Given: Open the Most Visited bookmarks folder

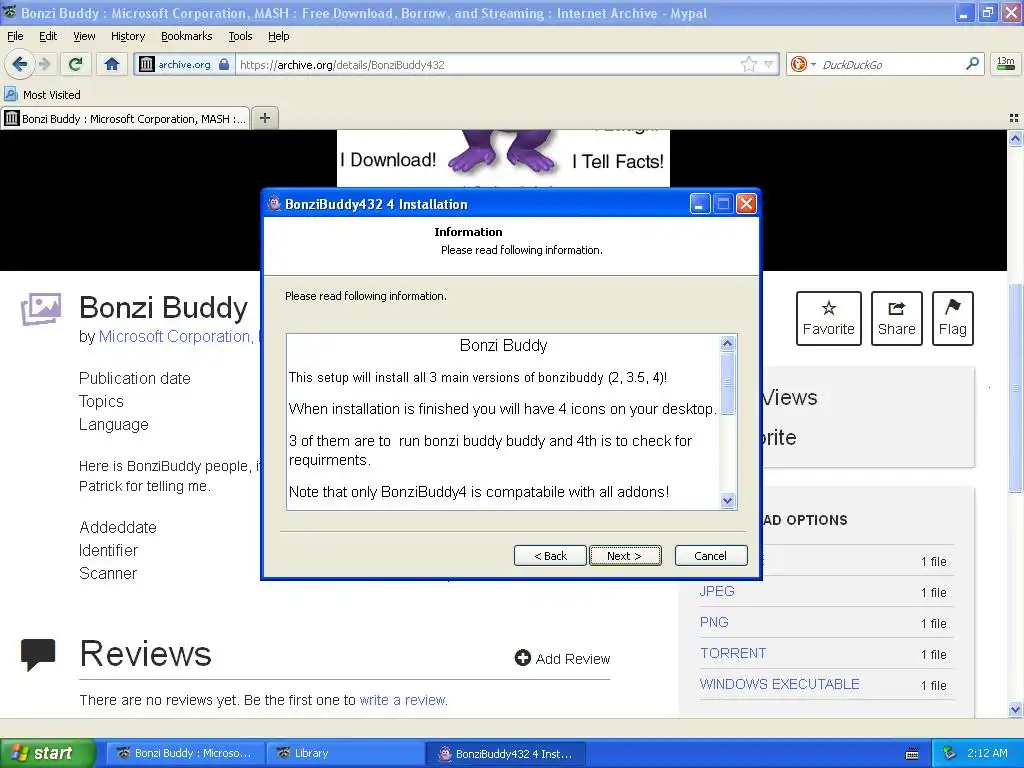Looking at the screenshot, I should click(43, 95).
